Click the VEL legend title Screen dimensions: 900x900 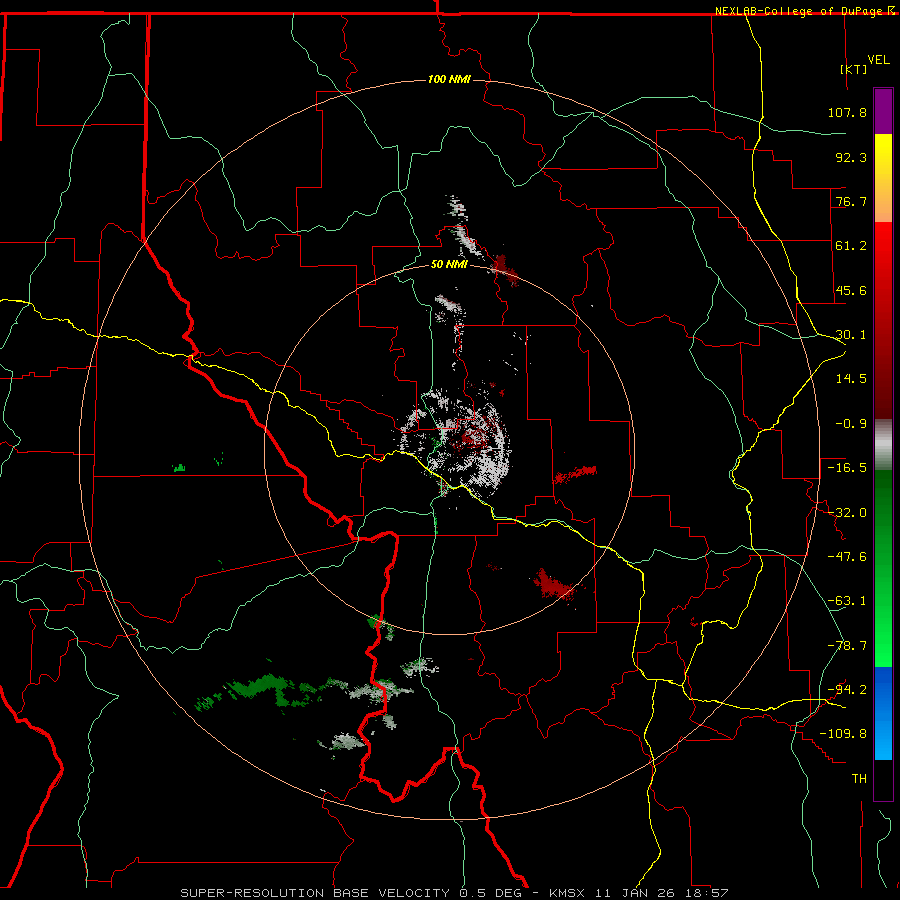pyautogui.click(x=879, y=60)
